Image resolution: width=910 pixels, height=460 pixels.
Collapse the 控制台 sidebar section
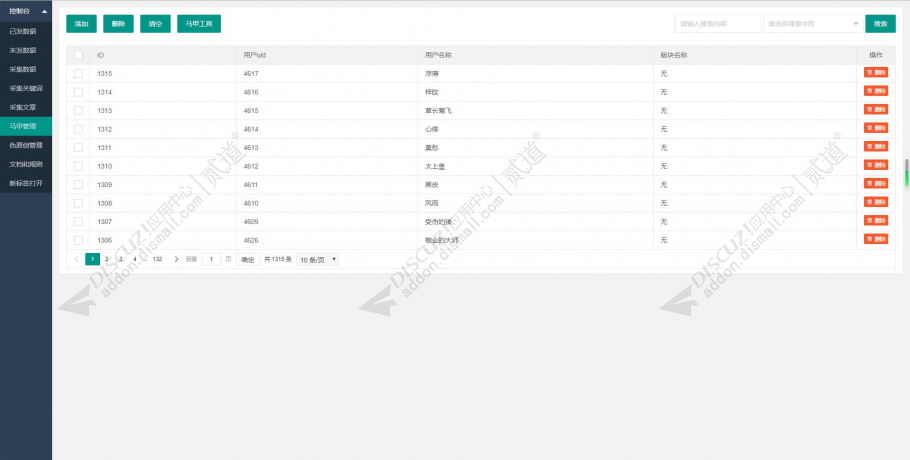point(26,11)
